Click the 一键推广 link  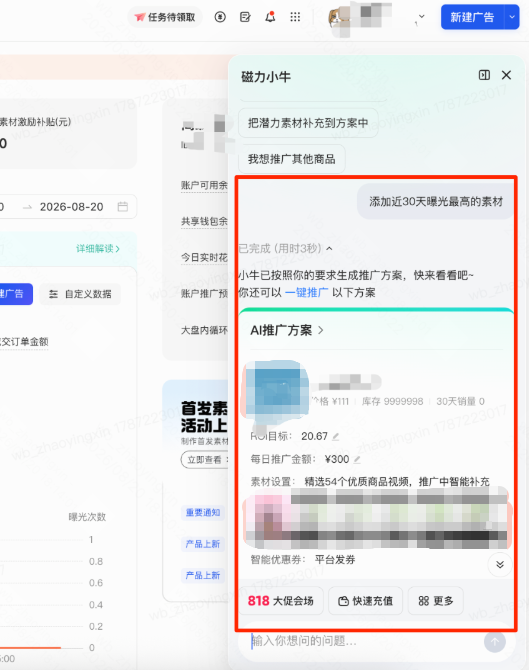(306, 293)
